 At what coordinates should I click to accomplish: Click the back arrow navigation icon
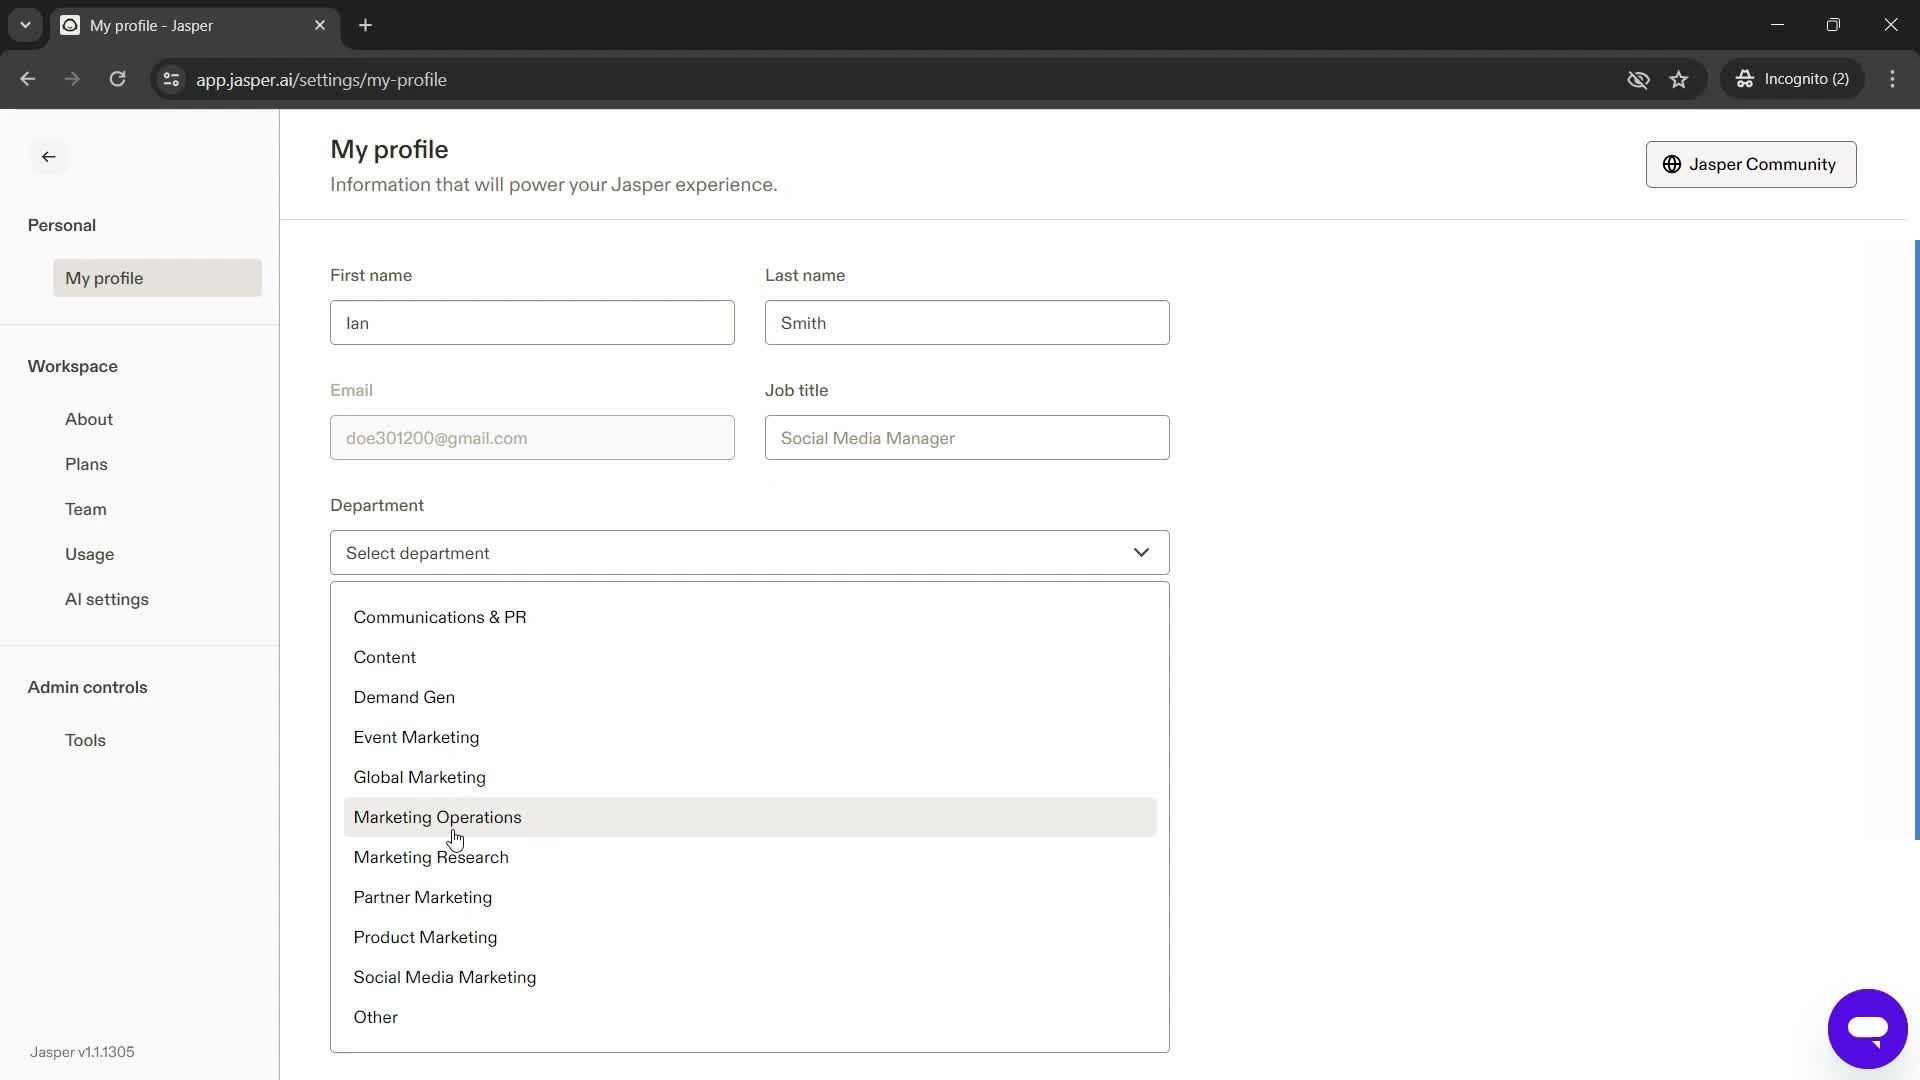click(49, 157)
